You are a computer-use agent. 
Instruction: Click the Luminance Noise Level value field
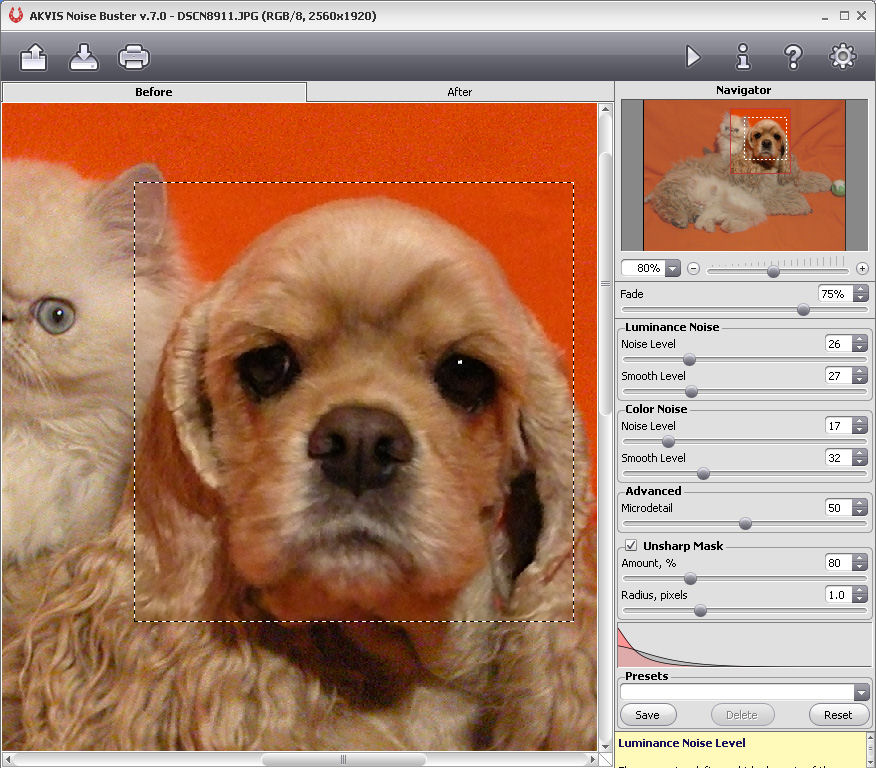(x=837, y=344)
